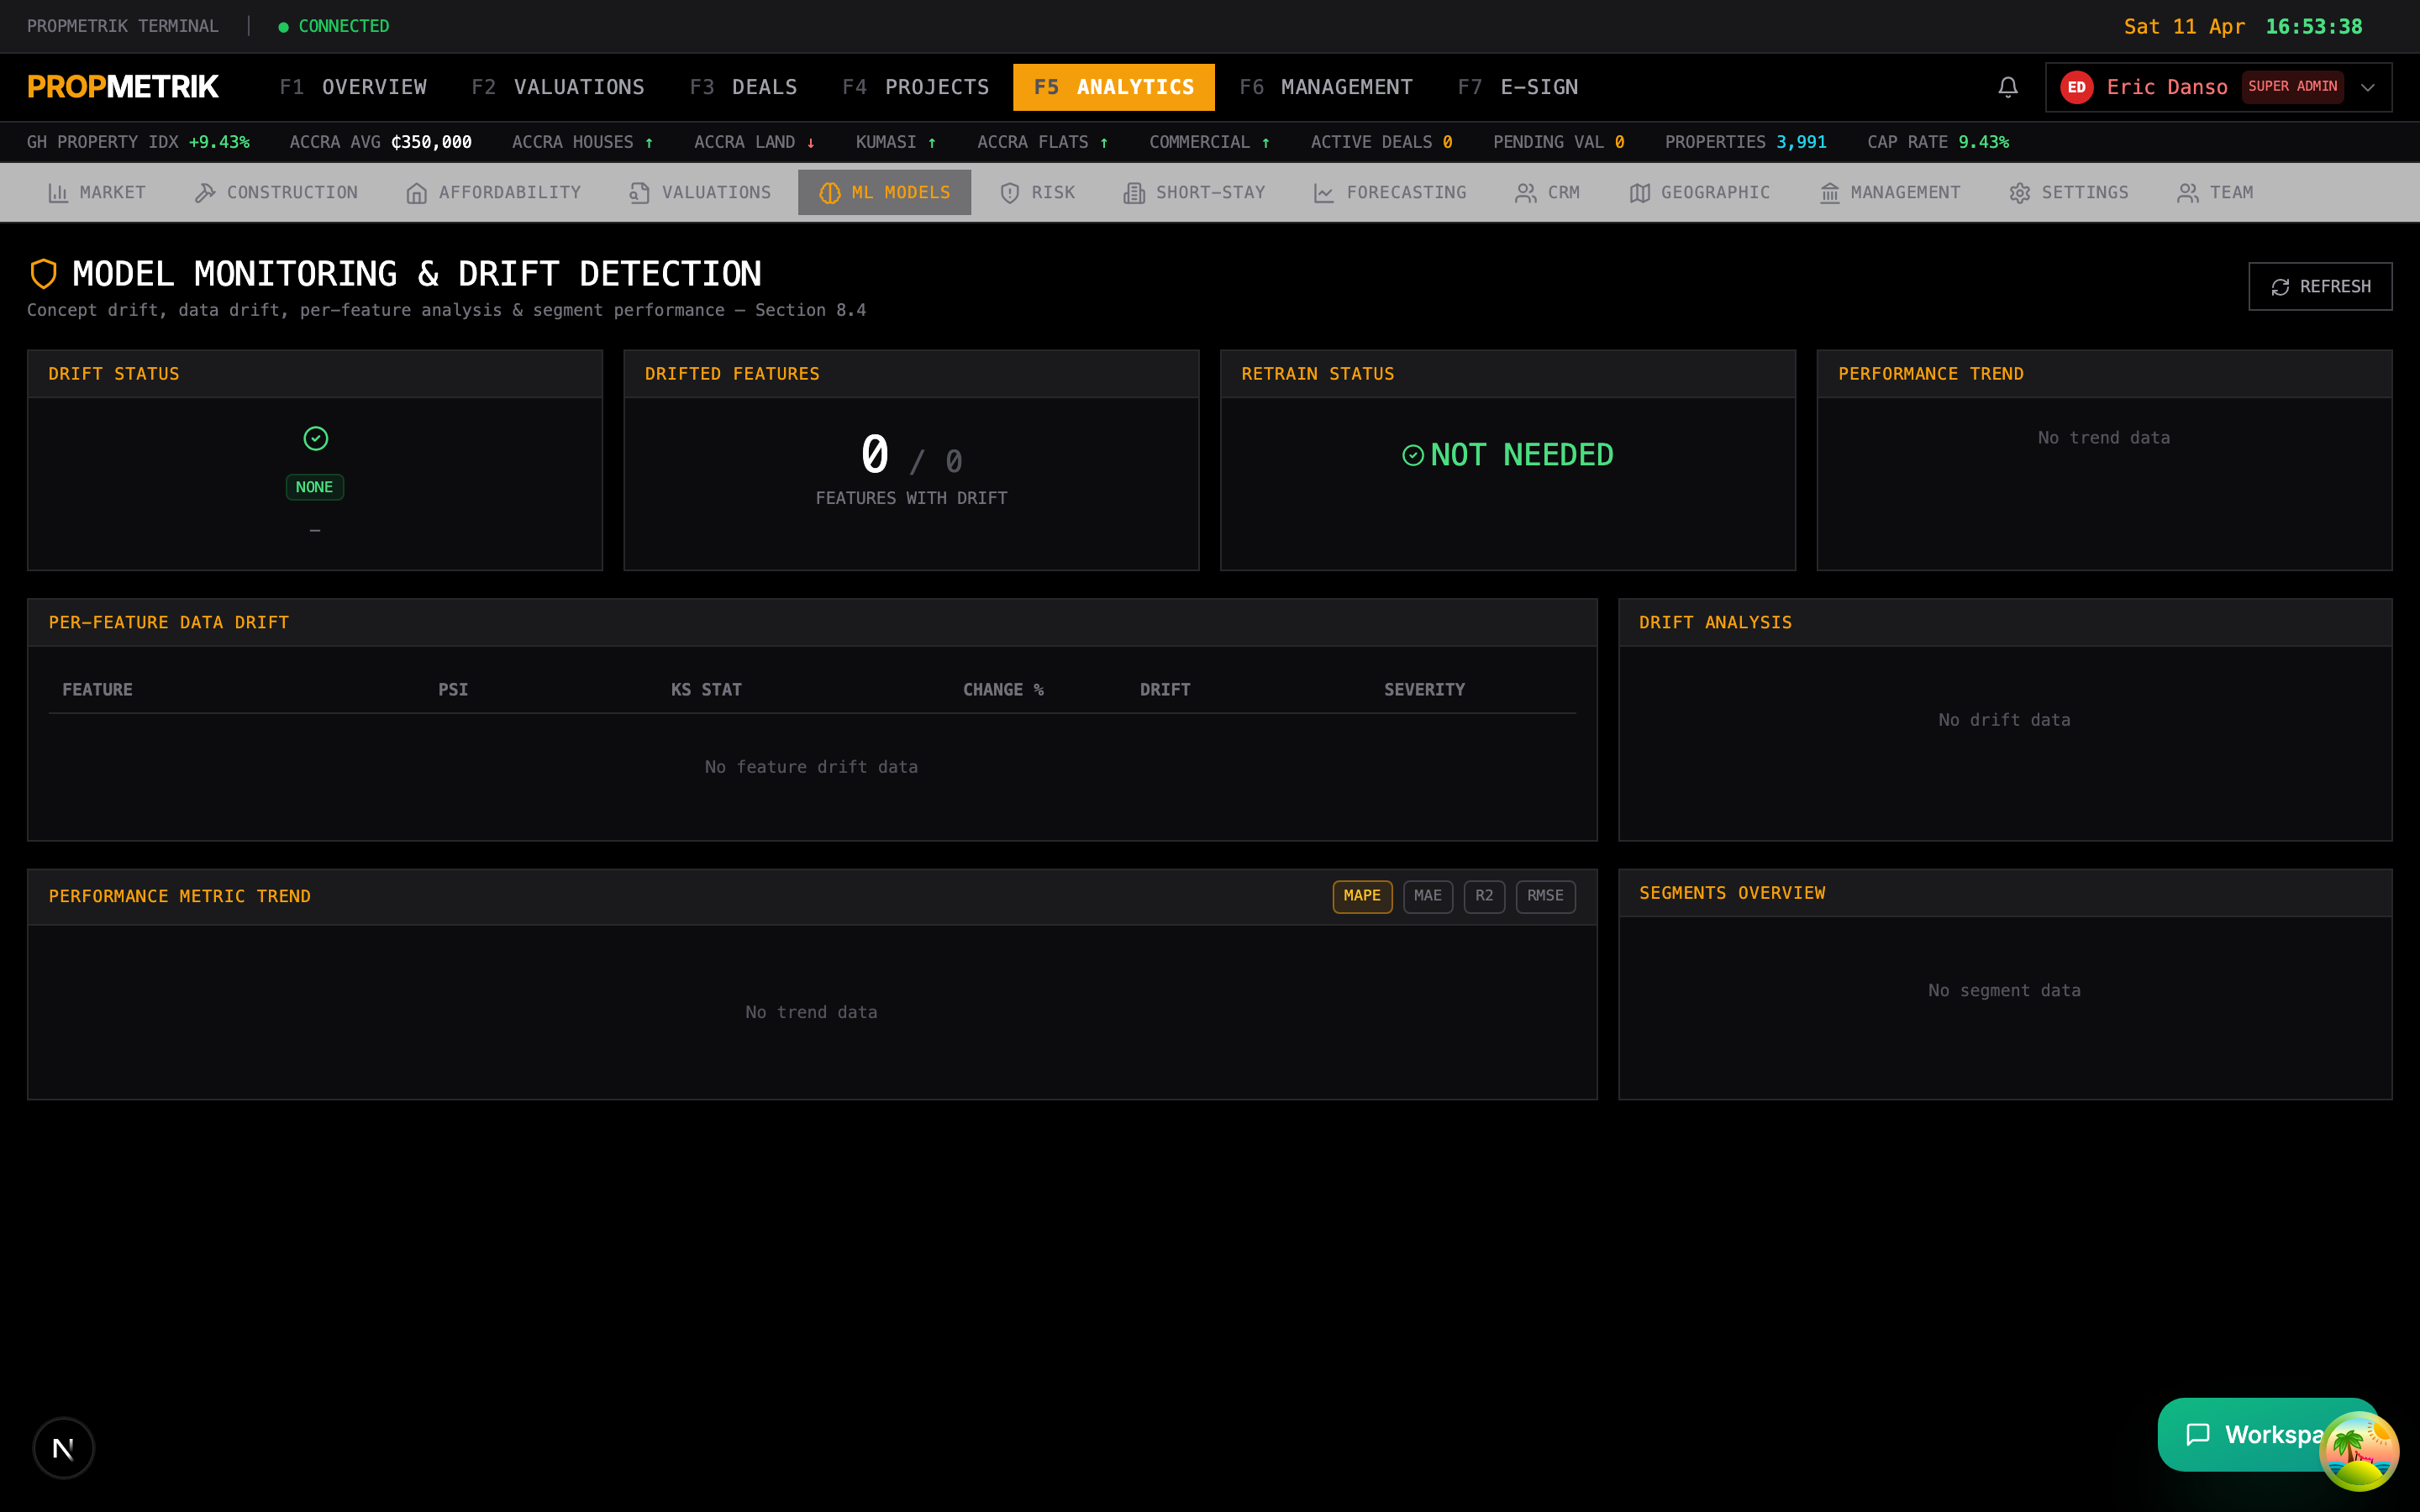Click the Management bank icon in sub-nav

1830,193
